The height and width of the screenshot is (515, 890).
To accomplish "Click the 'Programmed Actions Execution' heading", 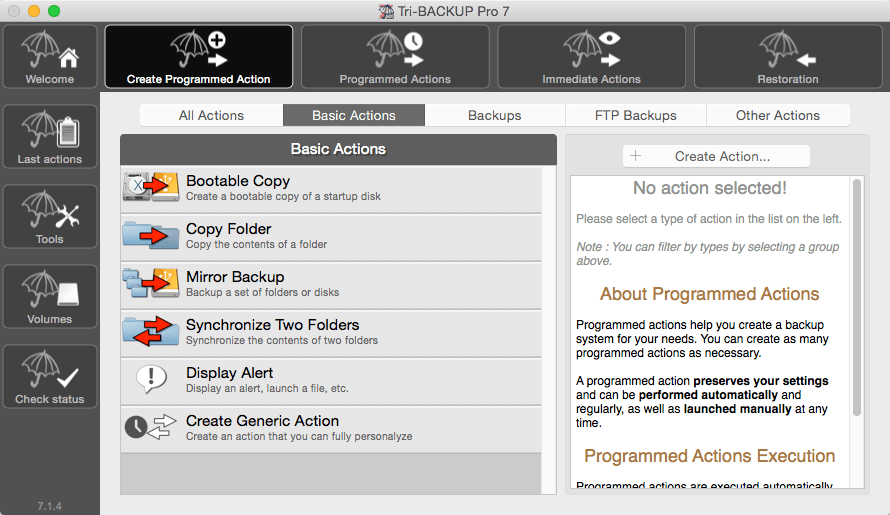I will (x=710, y=456).
